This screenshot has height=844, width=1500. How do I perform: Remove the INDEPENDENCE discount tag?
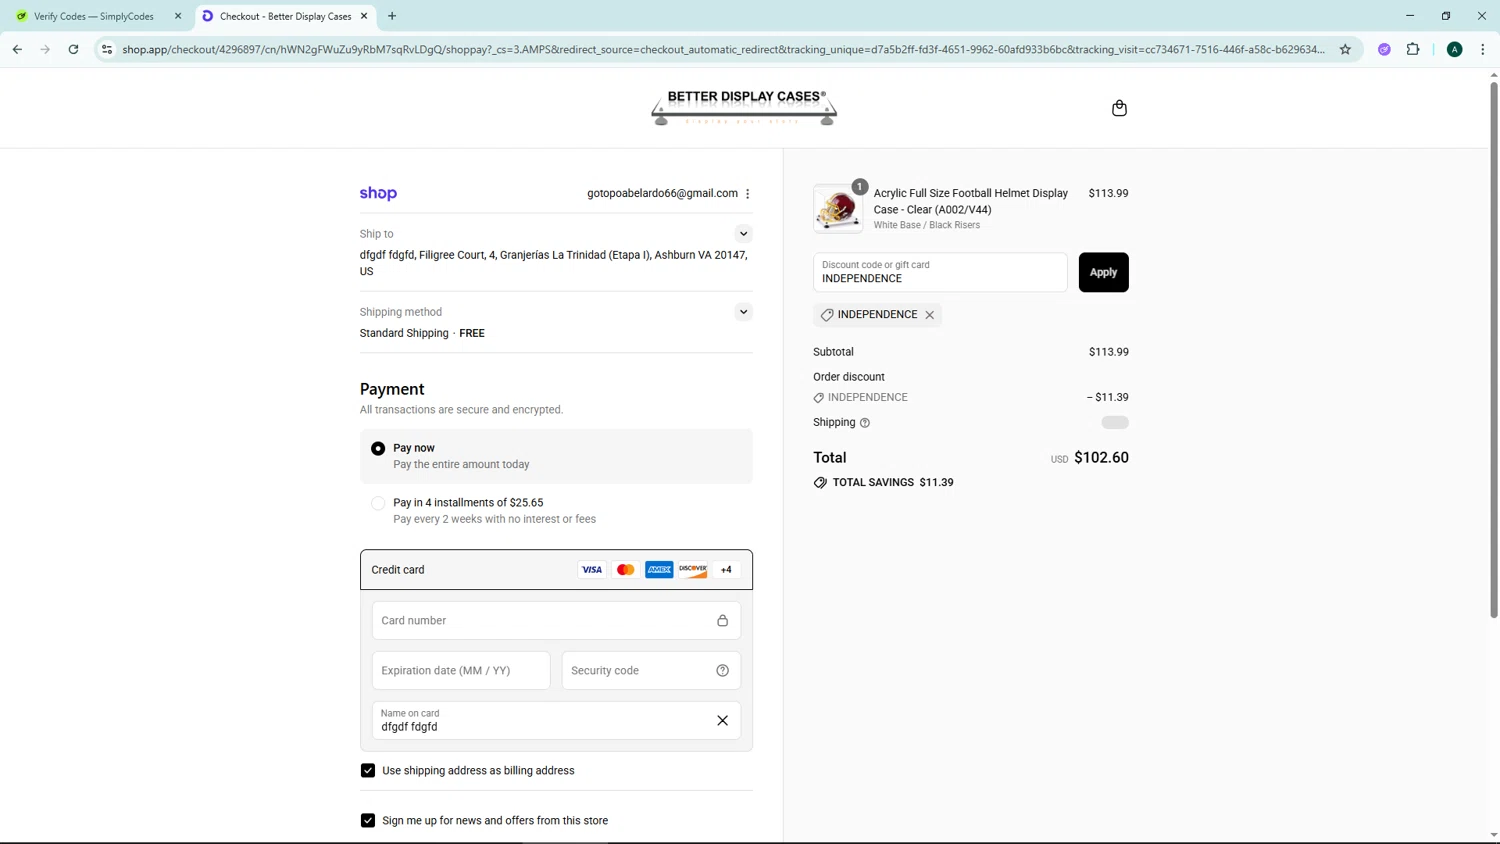coord(930,315)
